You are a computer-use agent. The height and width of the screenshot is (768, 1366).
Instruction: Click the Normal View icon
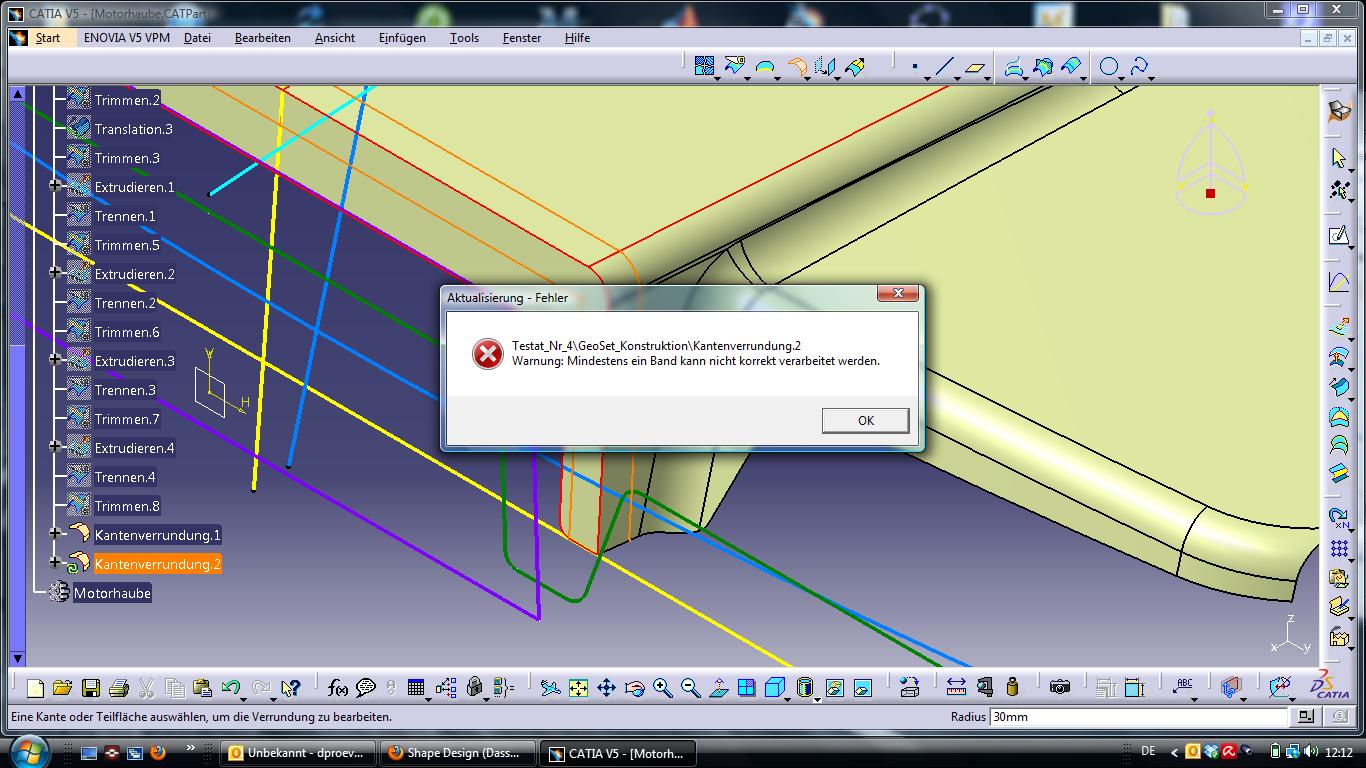coord(718,688)
